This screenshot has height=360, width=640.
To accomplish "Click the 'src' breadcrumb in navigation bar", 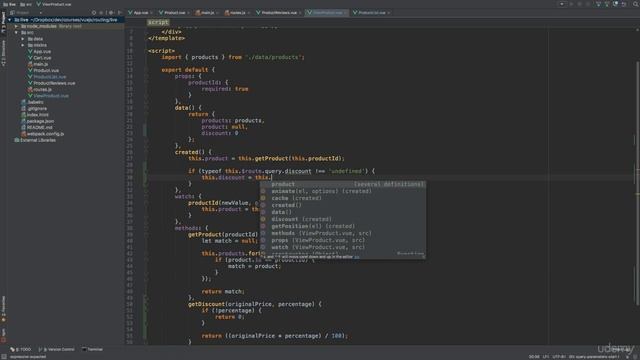I will pyautogui.click(x=26, y=4).
